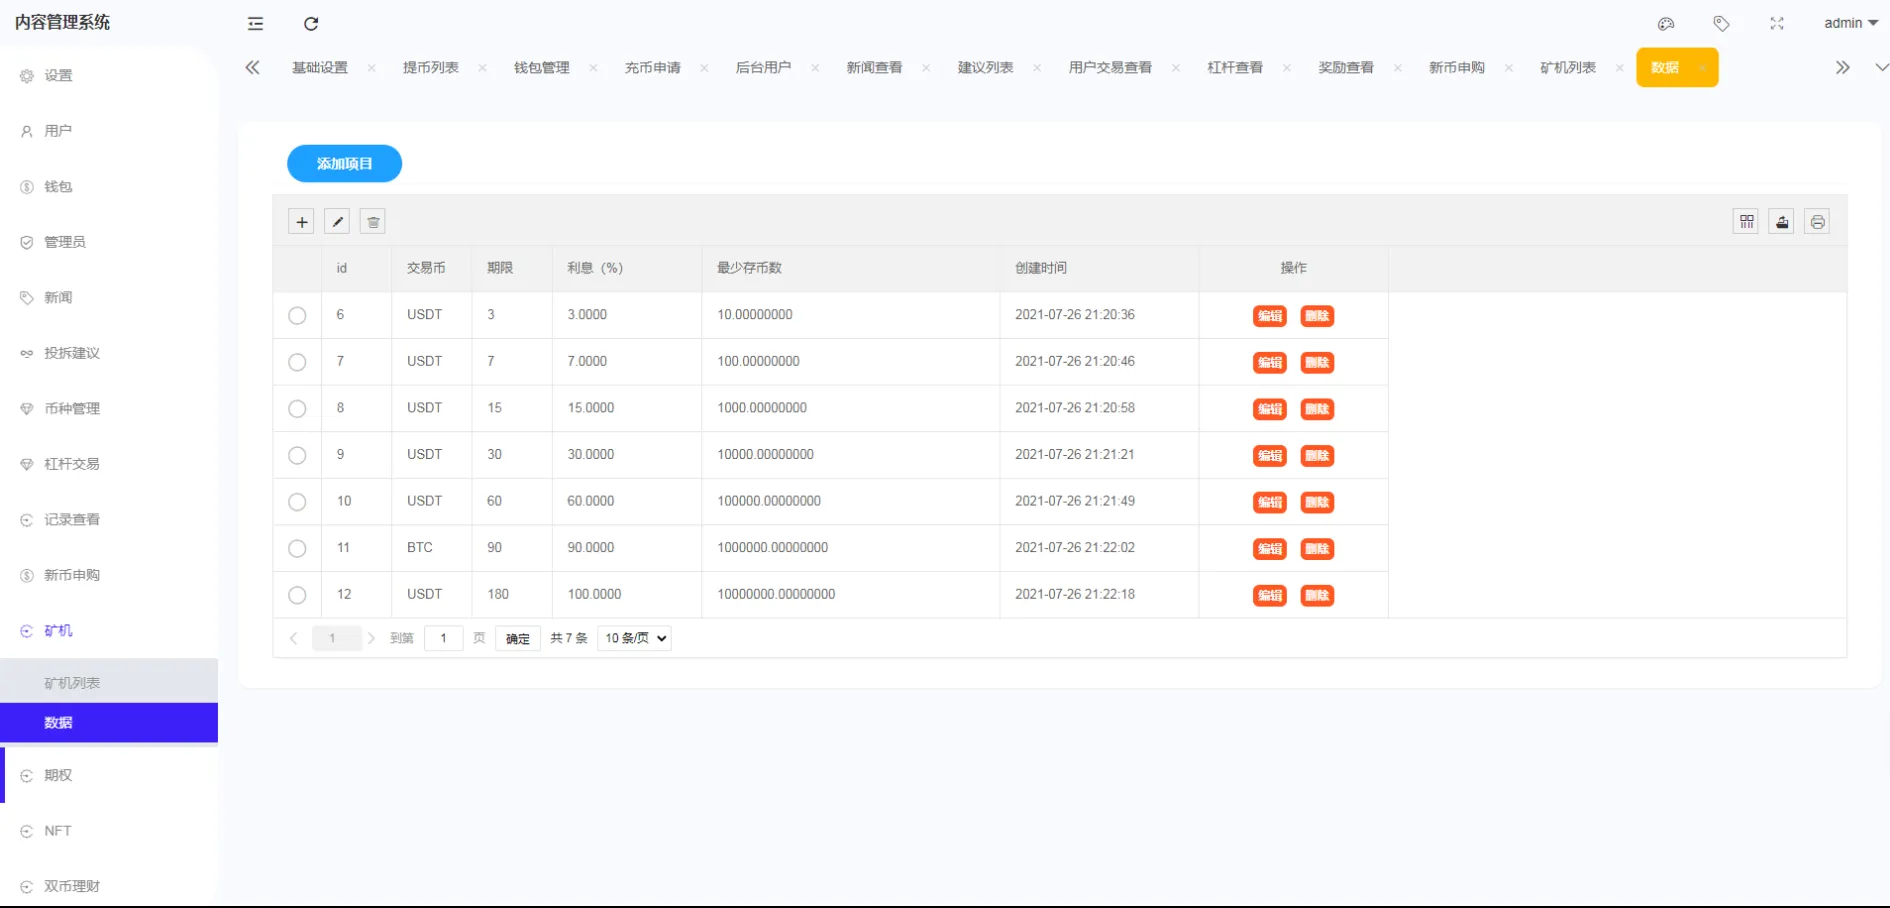The height and width of the screenshot is (908, 1890).
Task: Click the refresh icon in the top bar
Action: (311, 23)
